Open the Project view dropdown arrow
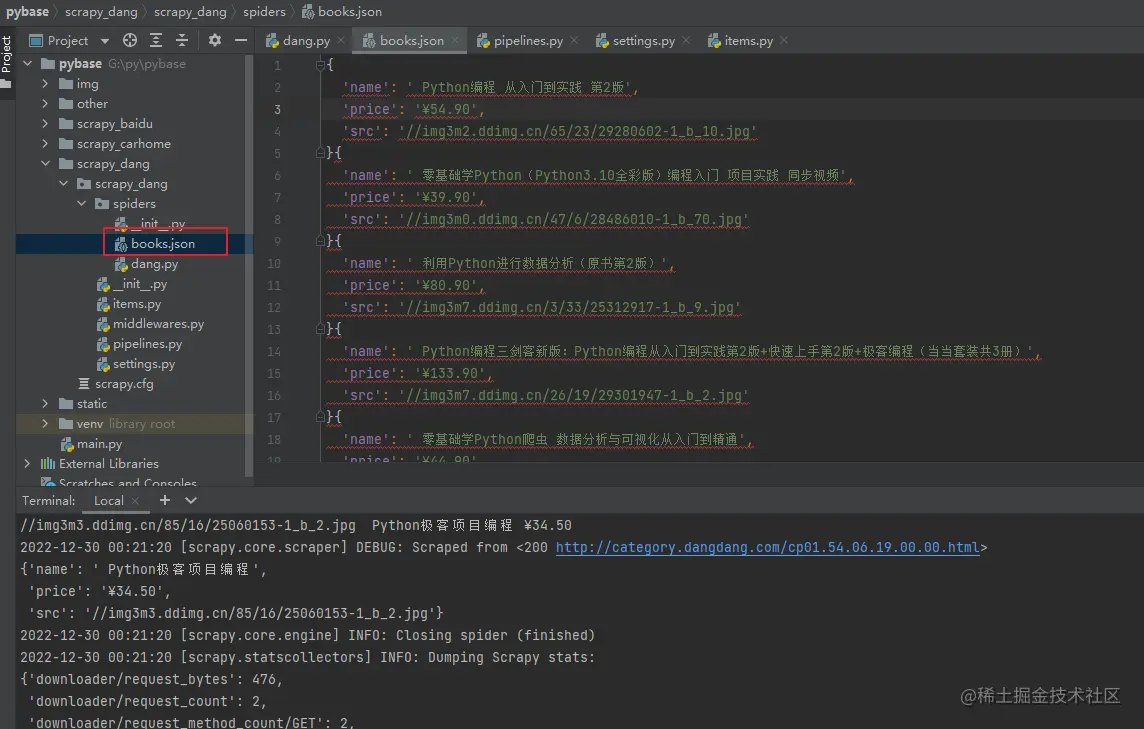1144x729 pixels. coord(105,41)
